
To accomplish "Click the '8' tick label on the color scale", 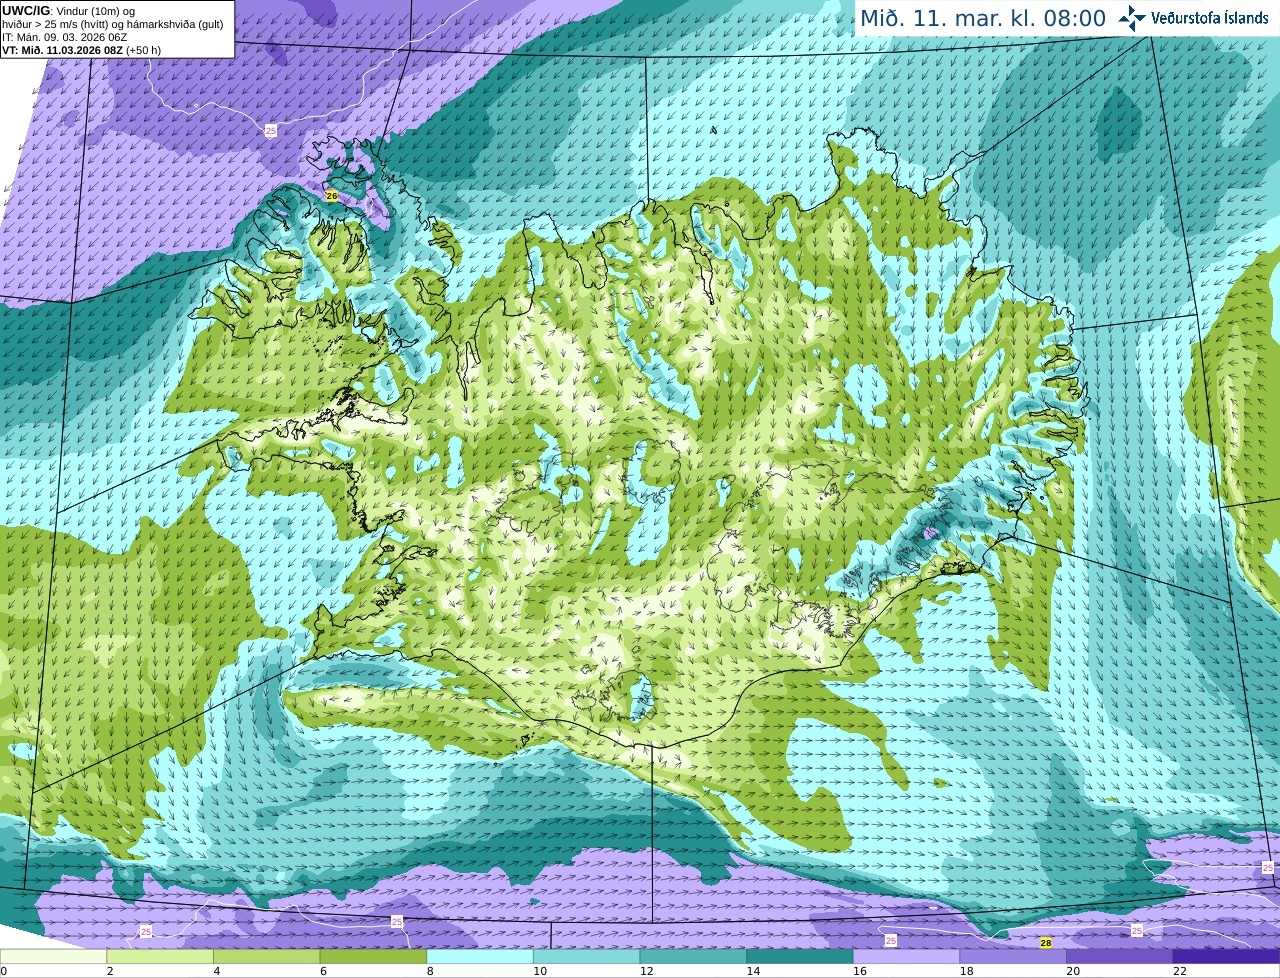I will (429, 971).
